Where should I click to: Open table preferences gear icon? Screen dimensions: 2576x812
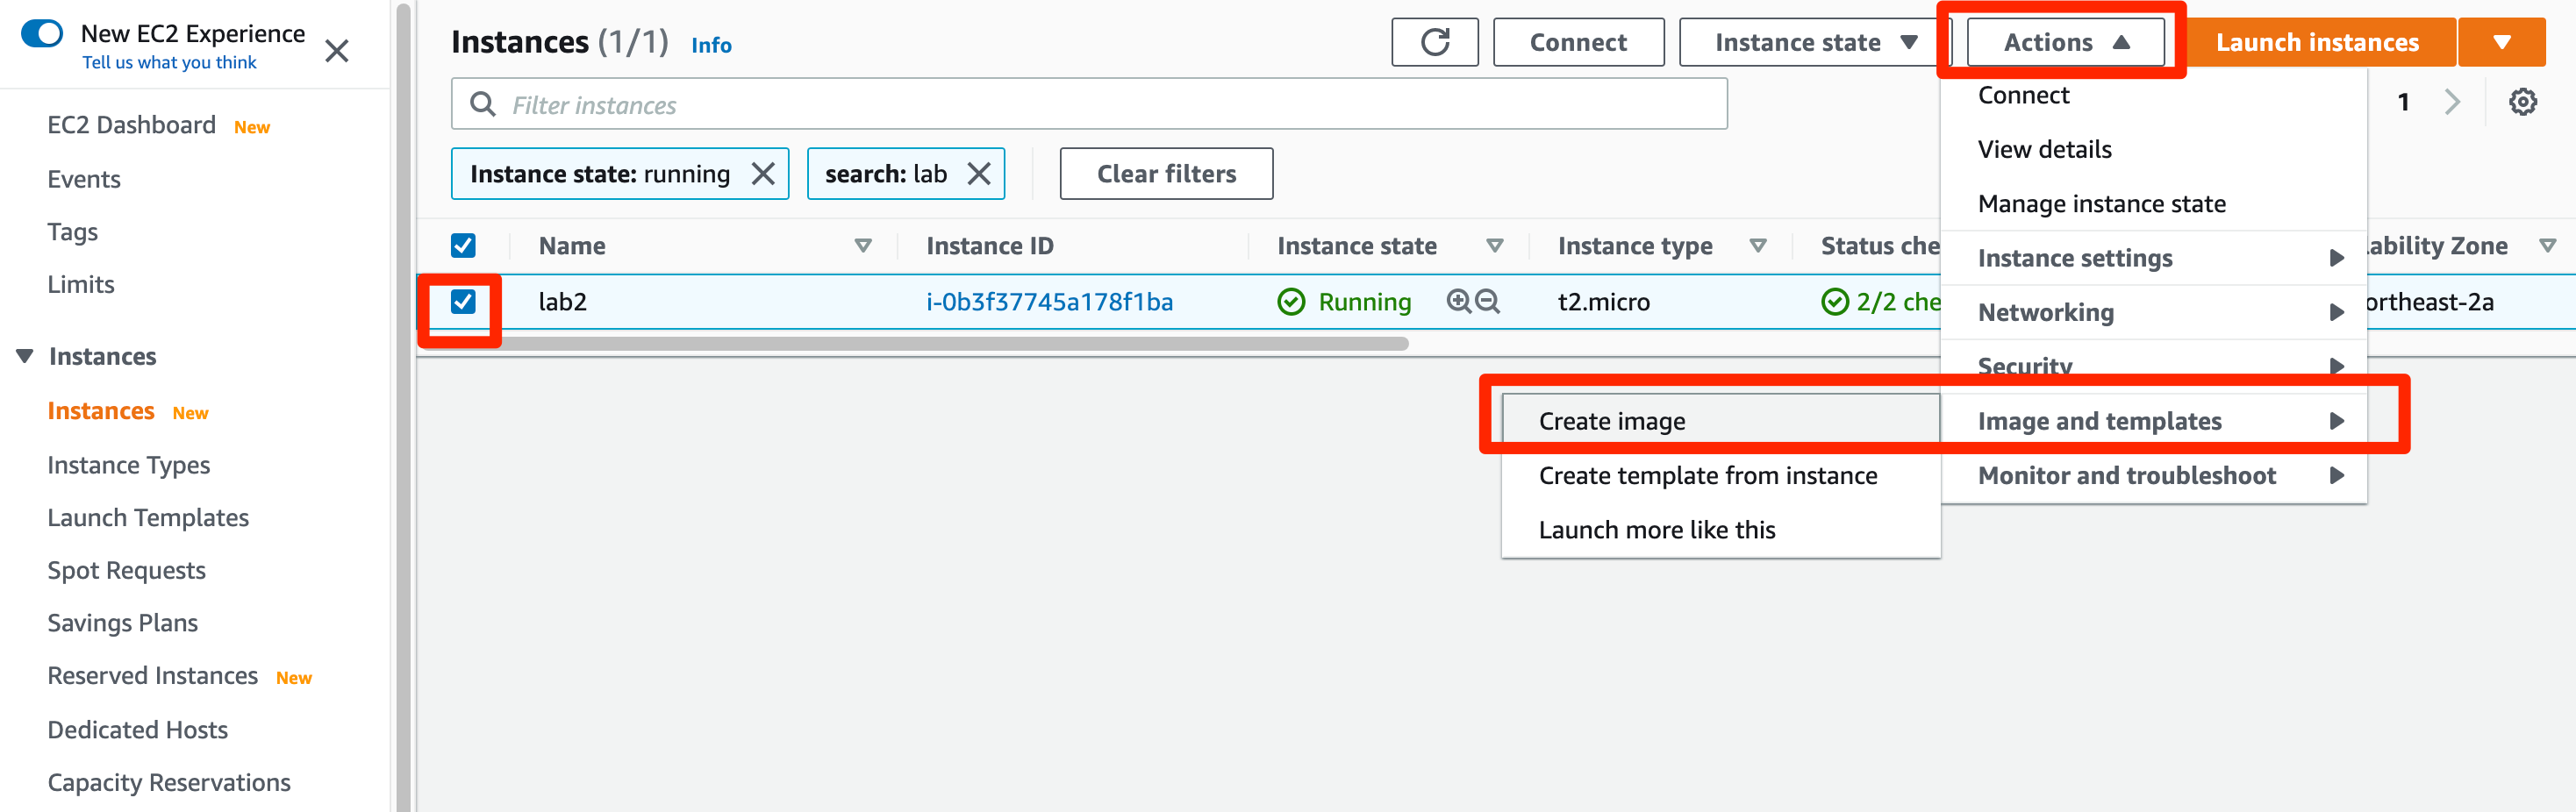2522,102
